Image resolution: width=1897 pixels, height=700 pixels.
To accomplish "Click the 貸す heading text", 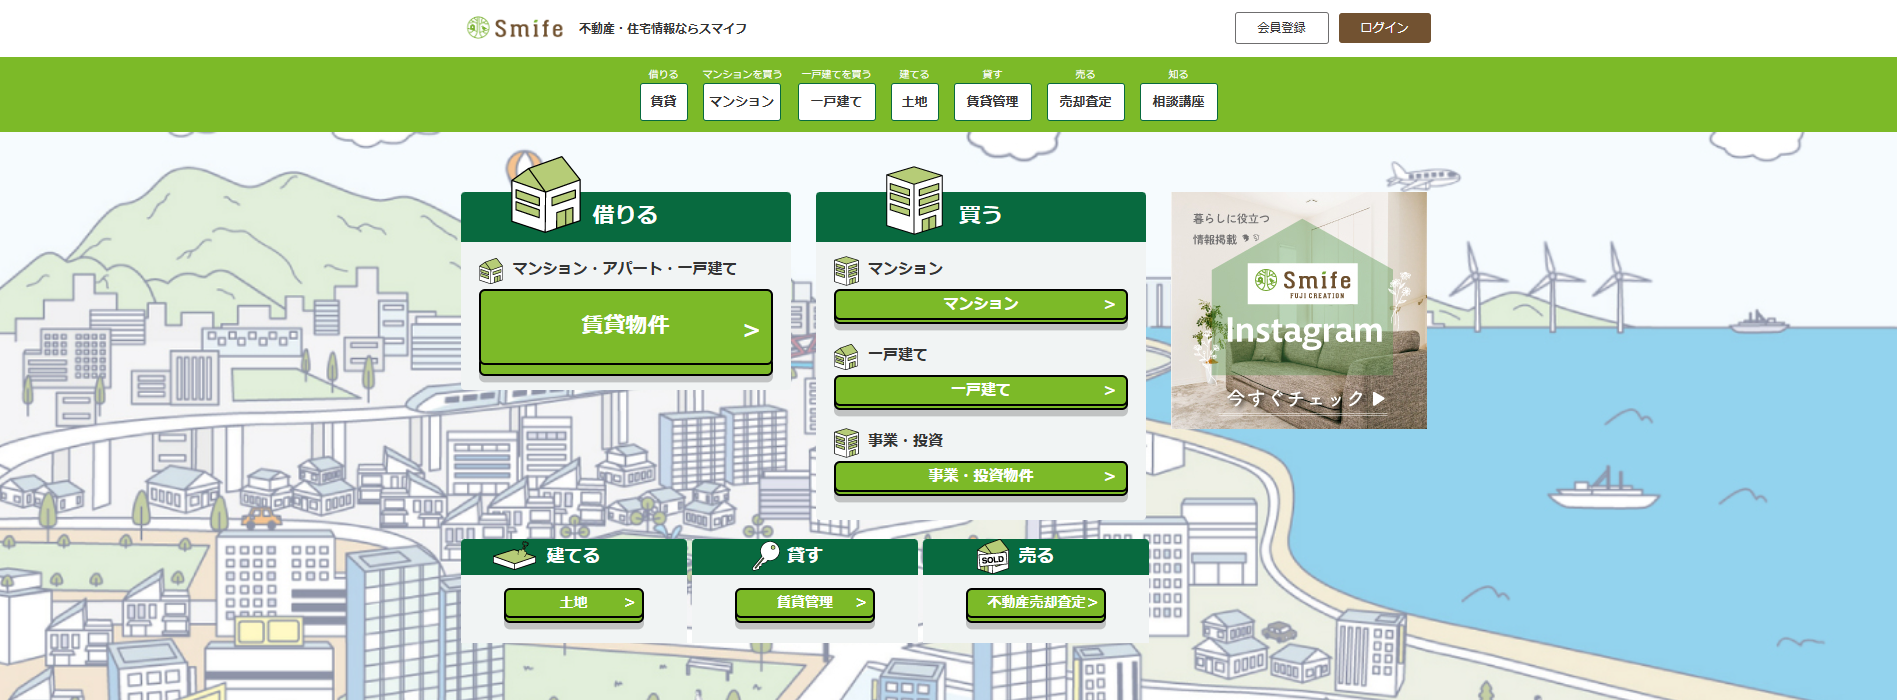I will click(x=805, y=556).
